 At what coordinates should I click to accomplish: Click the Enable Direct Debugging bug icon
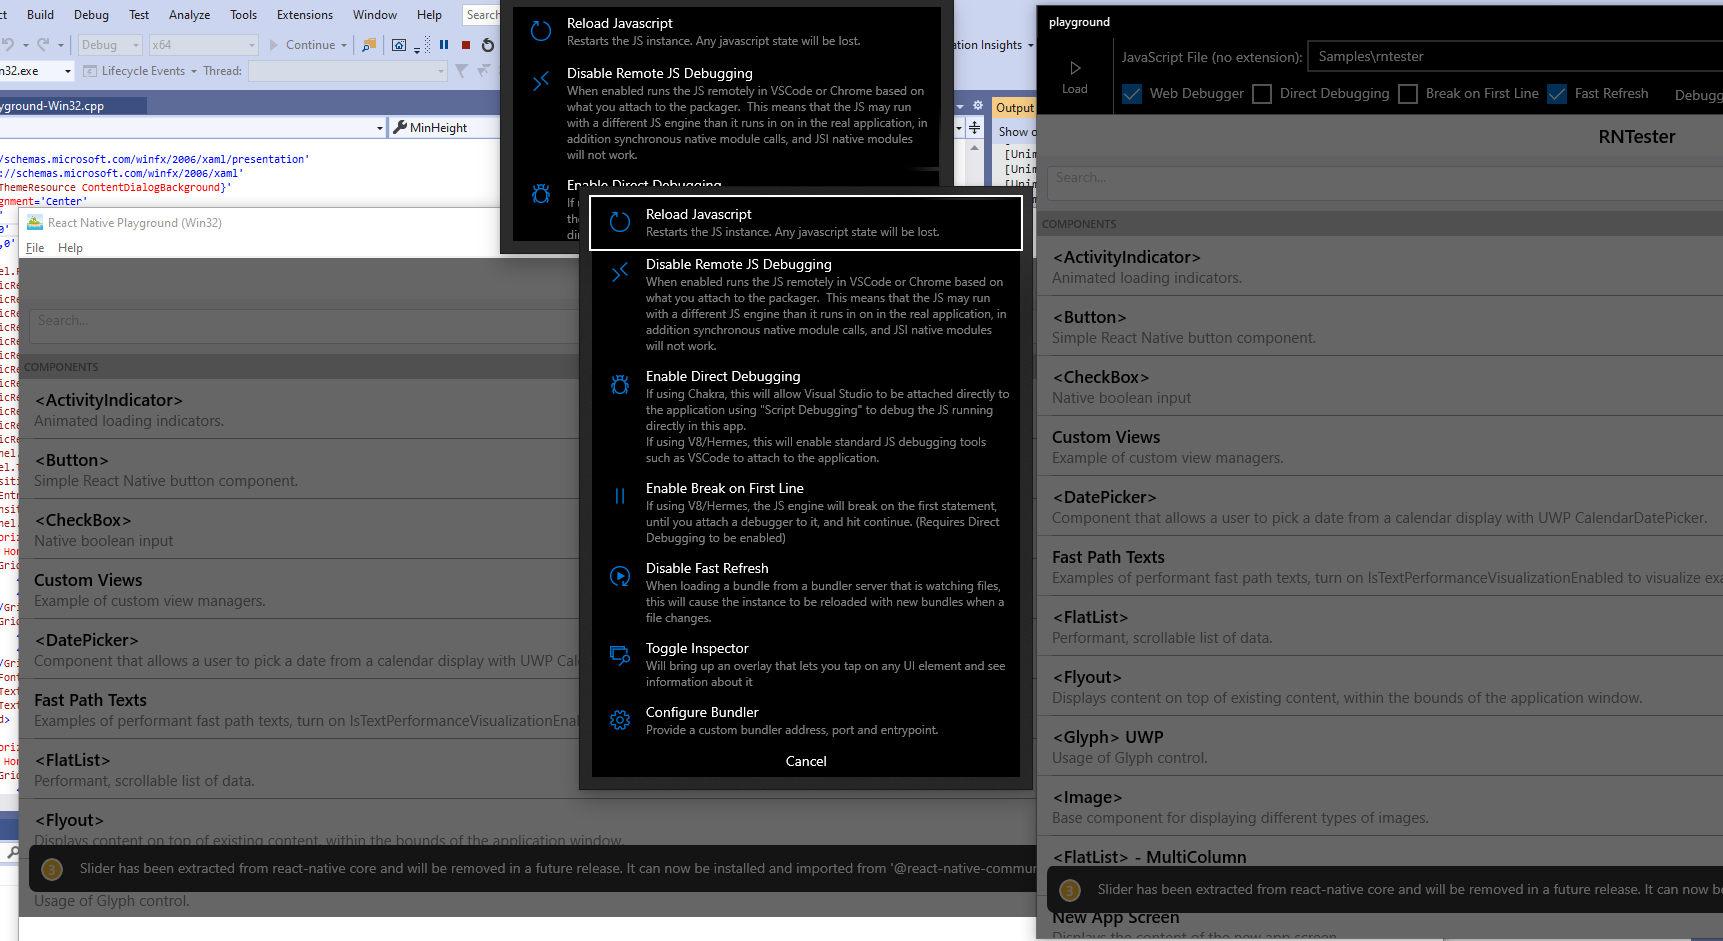[x=619, y=384]
